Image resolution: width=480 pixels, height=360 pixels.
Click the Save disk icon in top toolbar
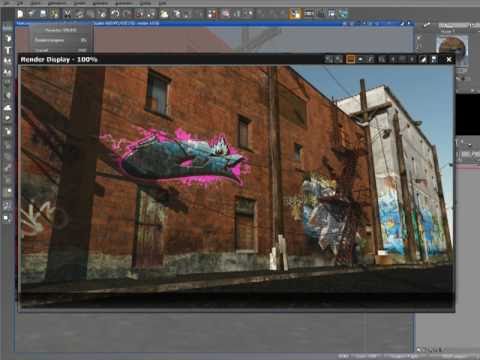click(43, 14)
